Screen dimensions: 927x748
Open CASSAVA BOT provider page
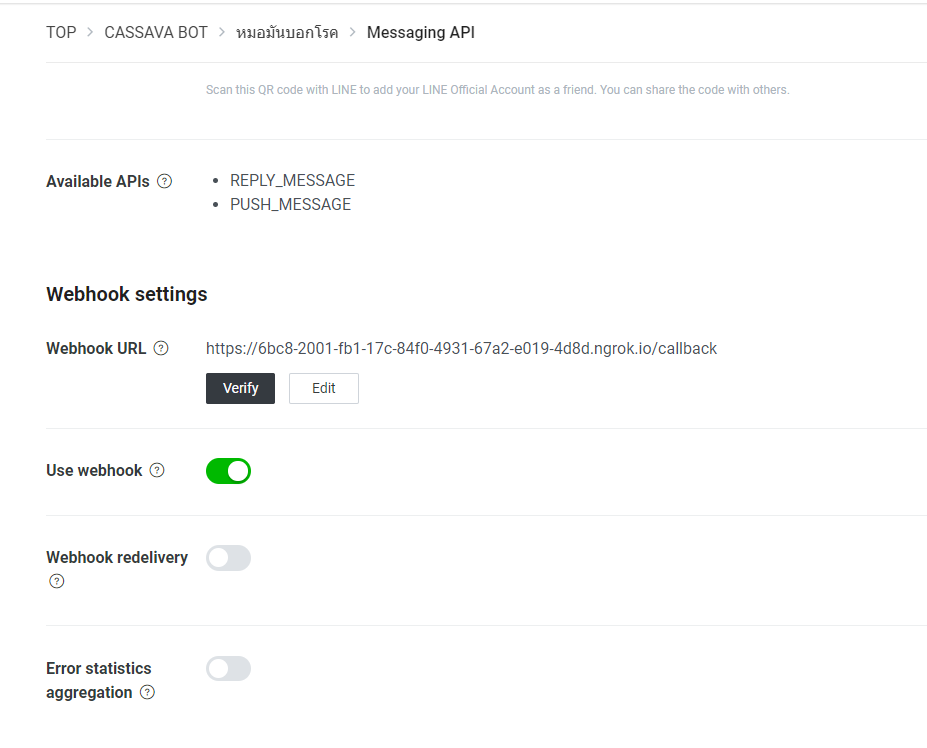156,32
